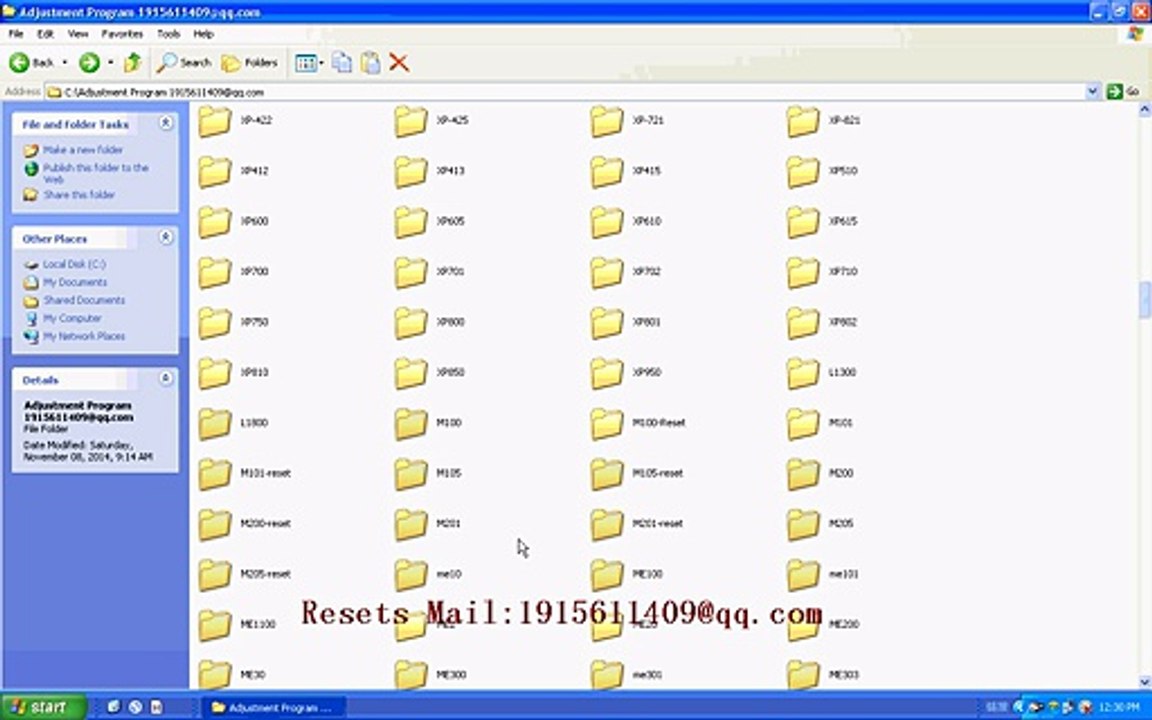
Task: Select the L1800 folder
Action: pyautogui.click(x=234, y=424)
